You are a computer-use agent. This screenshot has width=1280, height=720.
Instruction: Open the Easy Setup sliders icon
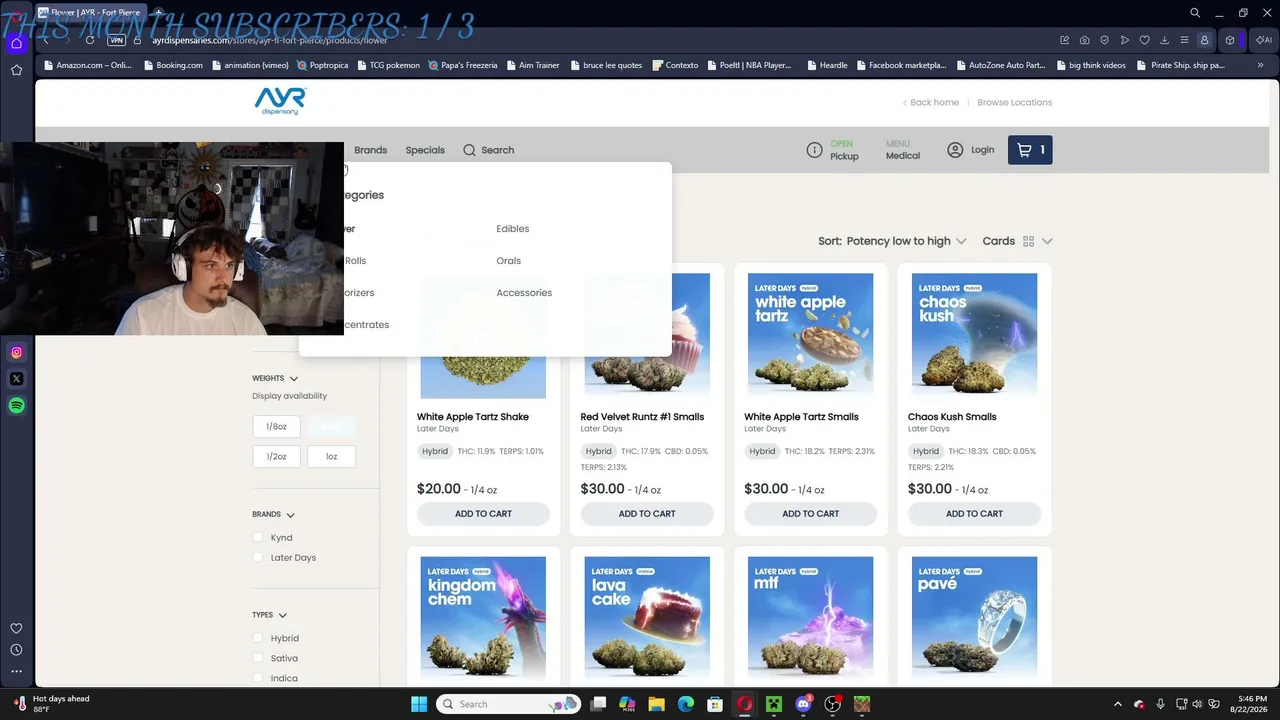point(1185,40)
